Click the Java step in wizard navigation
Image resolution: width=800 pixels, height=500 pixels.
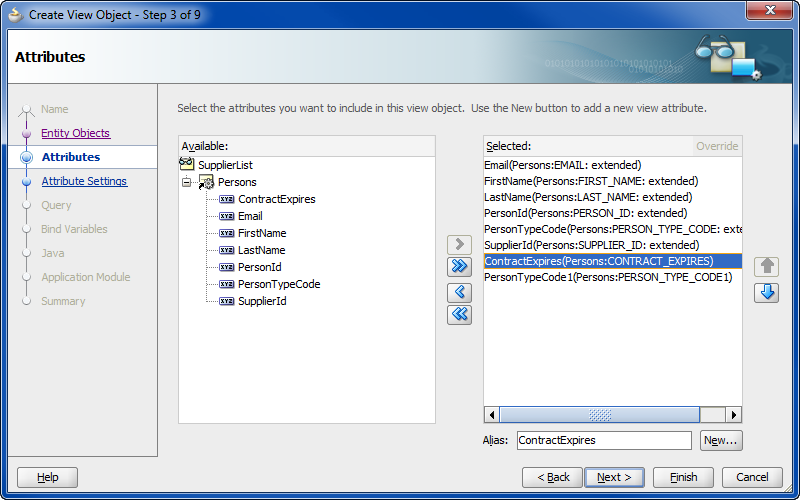click(x=53, y=253)
